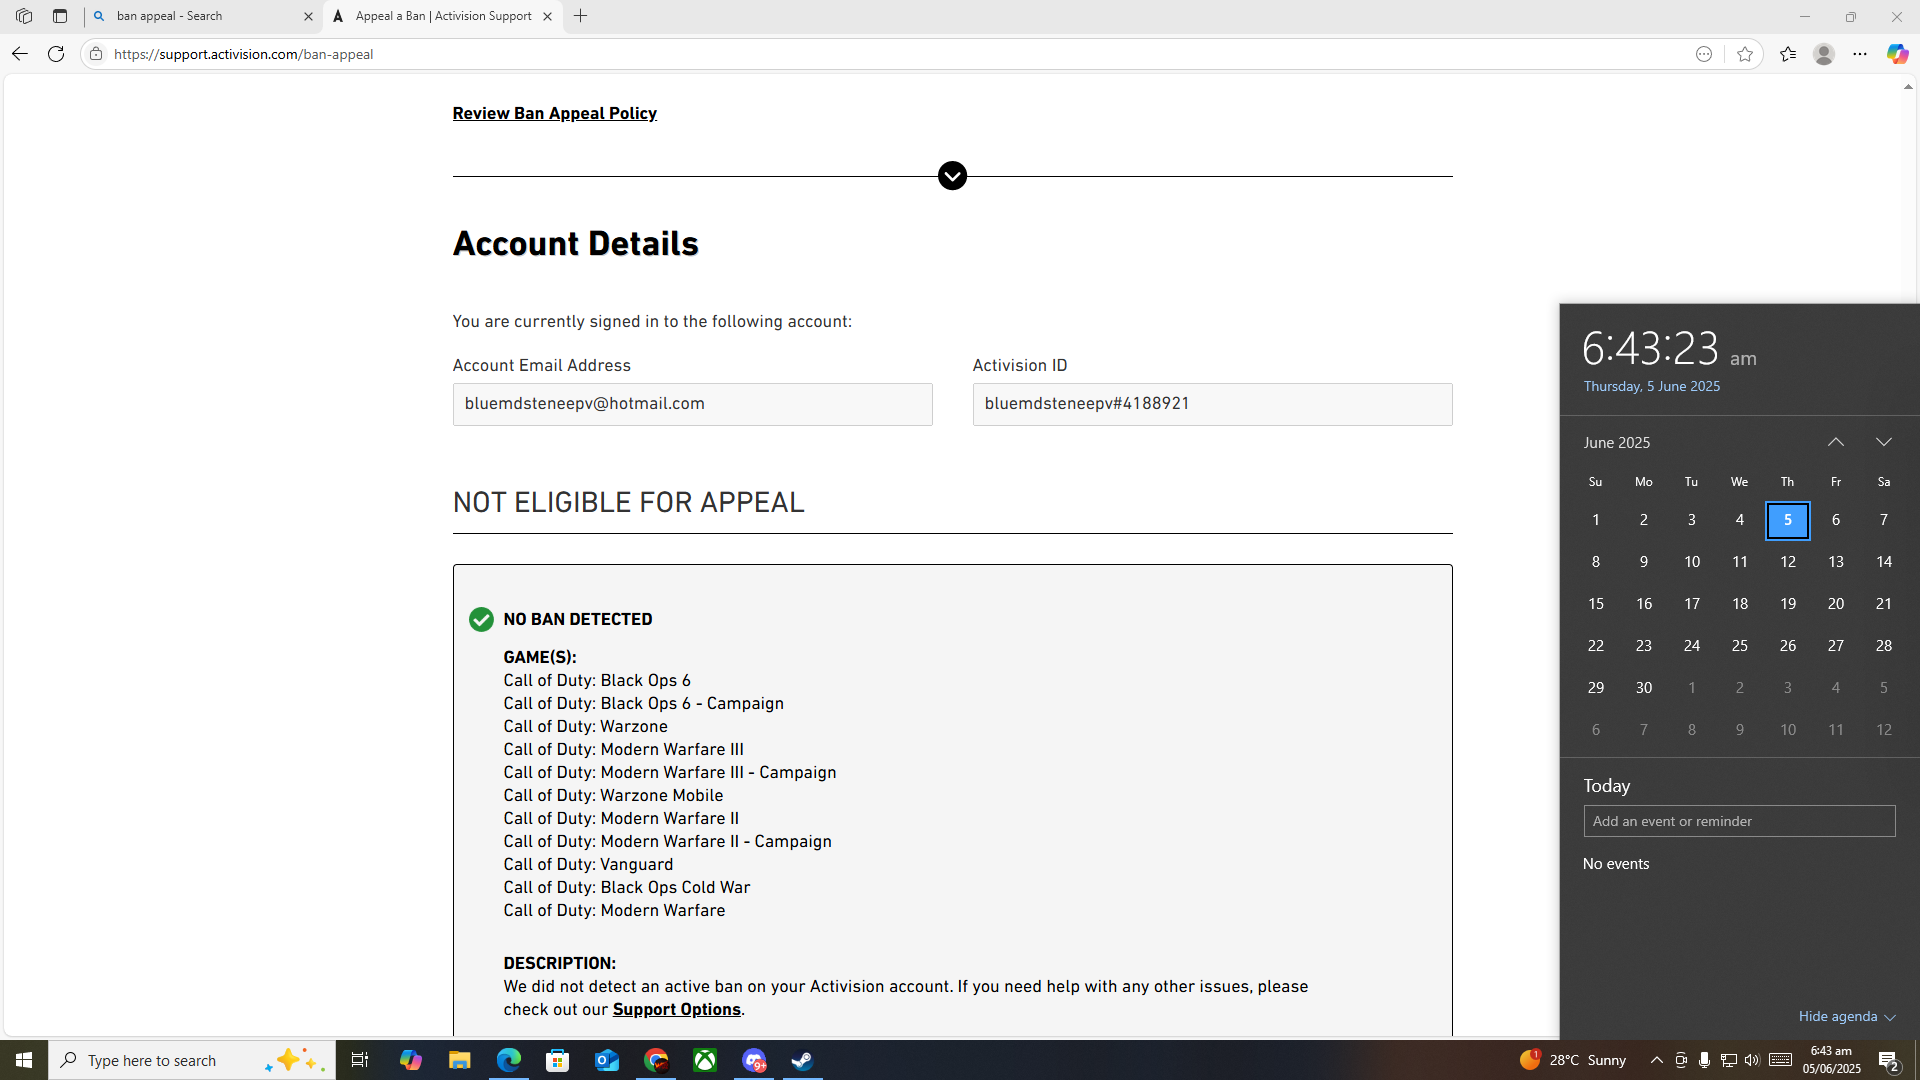The height and width of the screenshot is (1080, 1920).
Task: Click the Back navigation arrow
Action: [19, 54]
